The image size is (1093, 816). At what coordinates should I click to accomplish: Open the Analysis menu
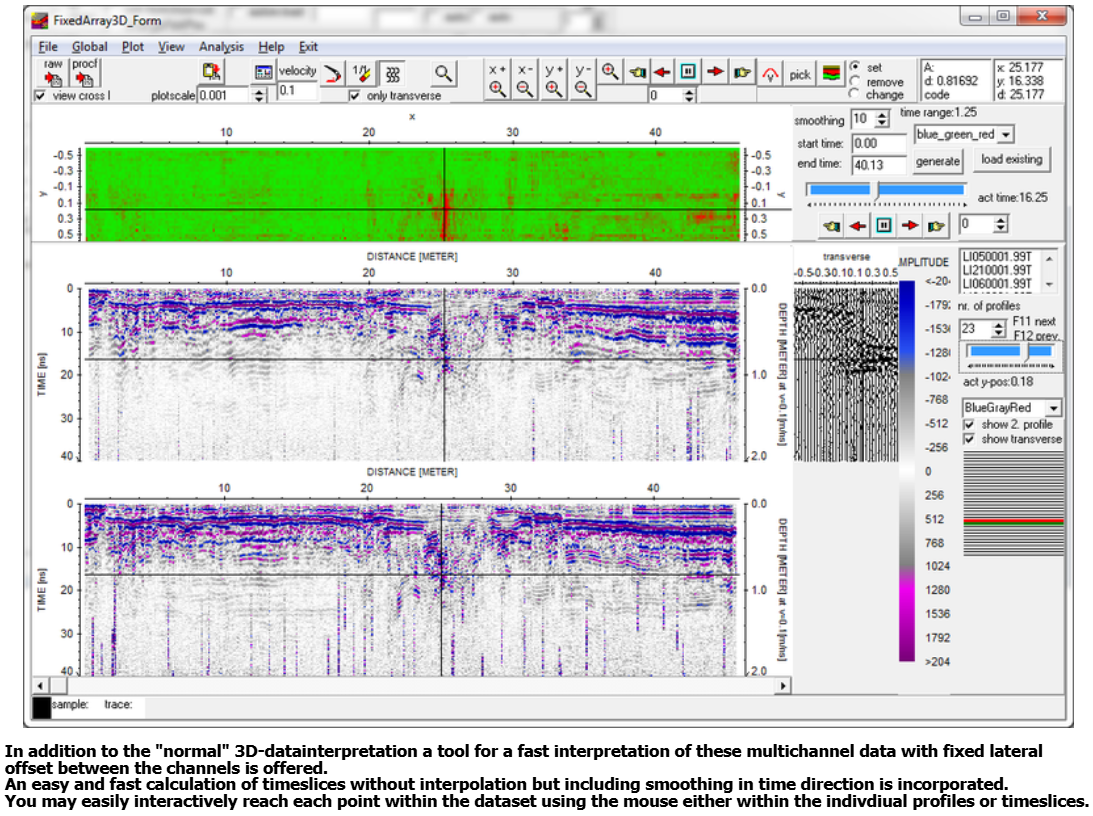221,46
